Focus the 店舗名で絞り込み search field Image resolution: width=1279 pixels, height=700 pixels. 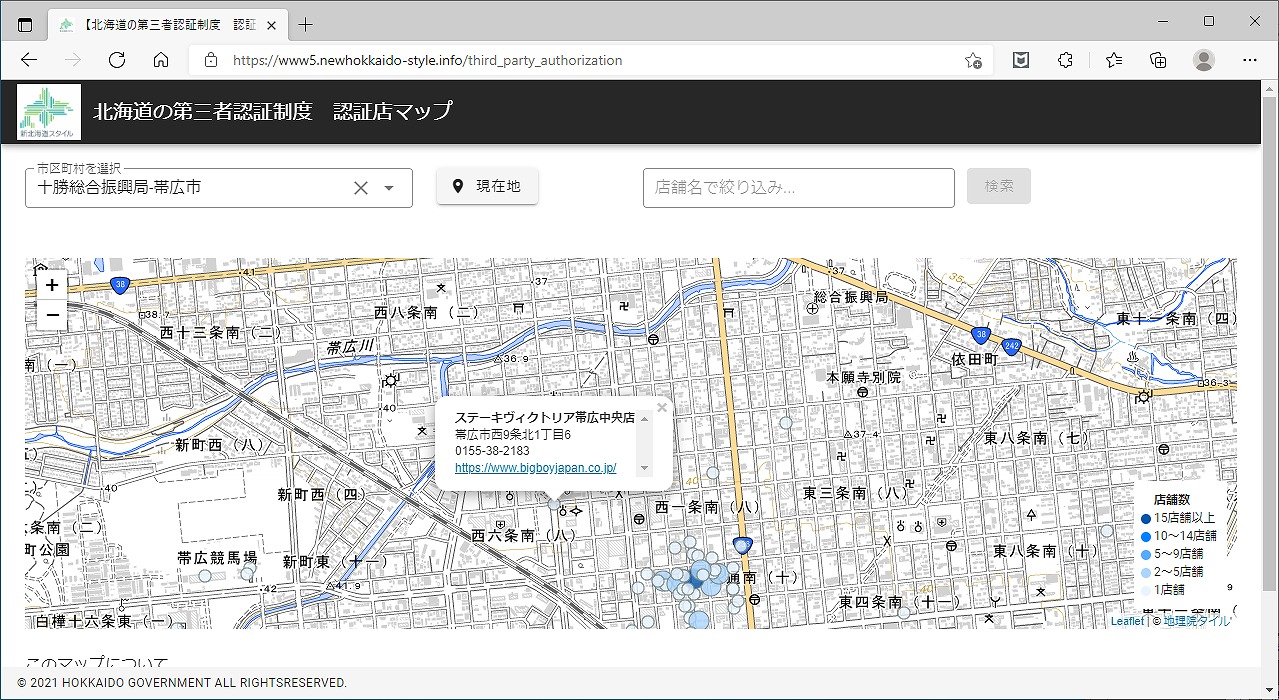point(798,188)
